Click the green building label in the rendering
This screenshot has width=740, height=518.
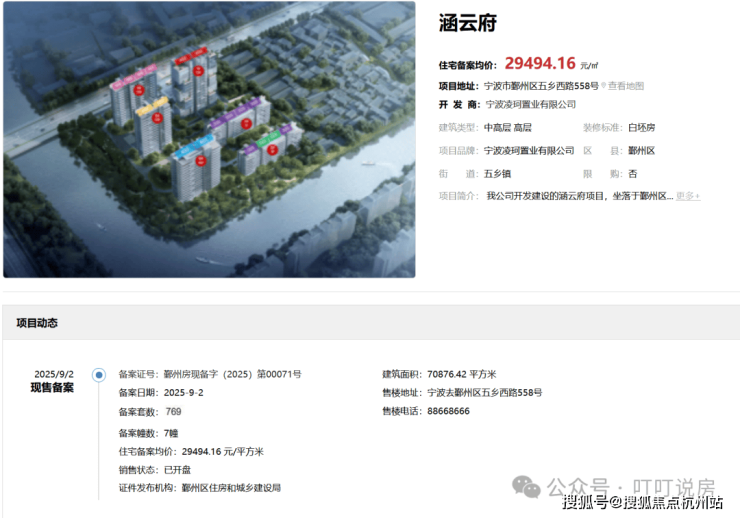pyautogui.click(x=269, y=139)
